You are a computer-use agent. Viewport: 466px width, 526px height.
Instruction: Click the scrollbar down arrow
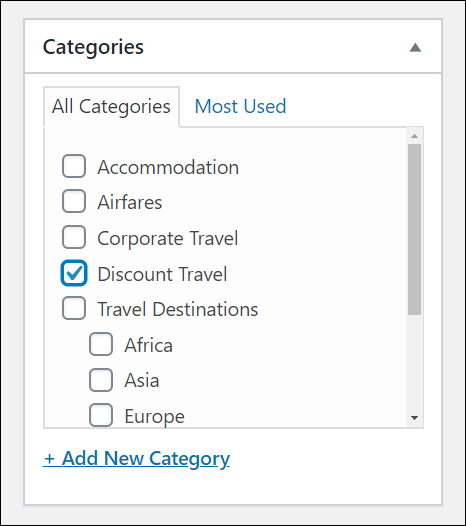[x=414, y=418]
